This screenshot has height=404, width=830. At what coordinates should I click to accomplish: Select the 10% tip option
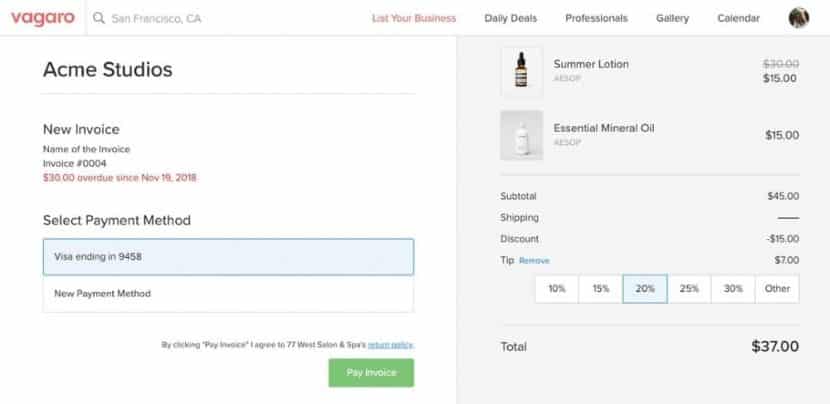pos(557,289)
